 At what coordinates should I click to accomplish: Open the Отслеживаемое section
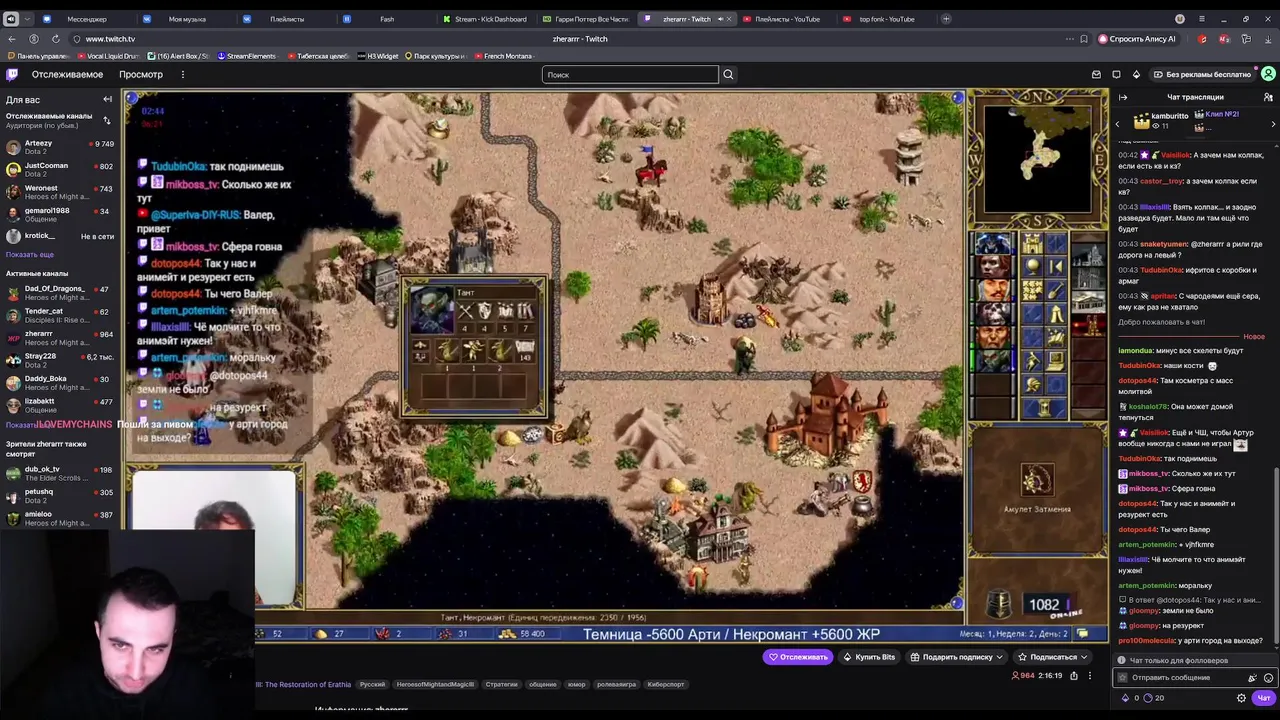(67, 74)
